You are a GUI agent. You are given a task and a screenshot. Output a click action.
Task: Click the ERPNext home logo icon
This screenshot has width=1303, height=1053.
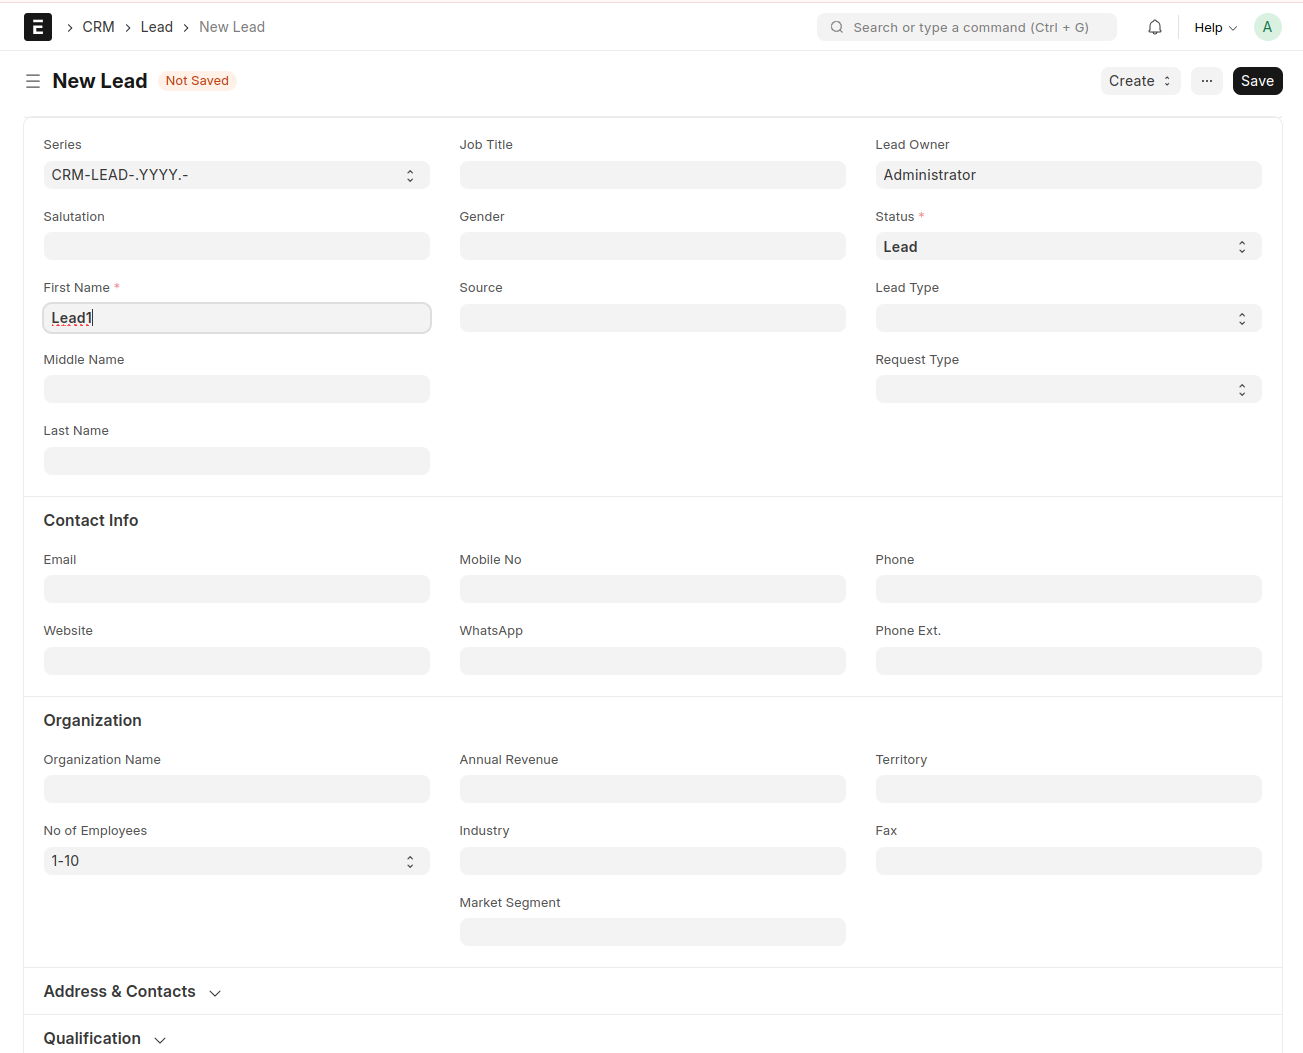click(x=37, y=27)
